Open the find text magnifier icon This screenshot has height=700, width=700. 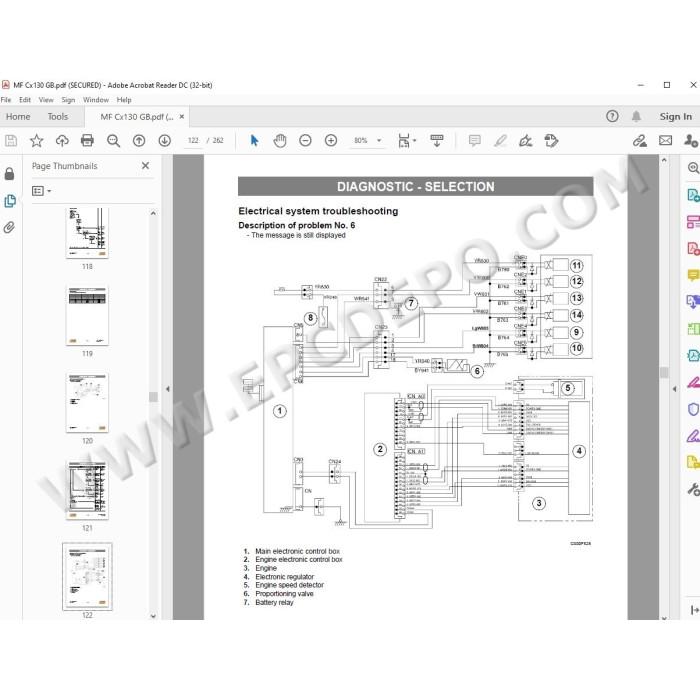click(113, 141)
